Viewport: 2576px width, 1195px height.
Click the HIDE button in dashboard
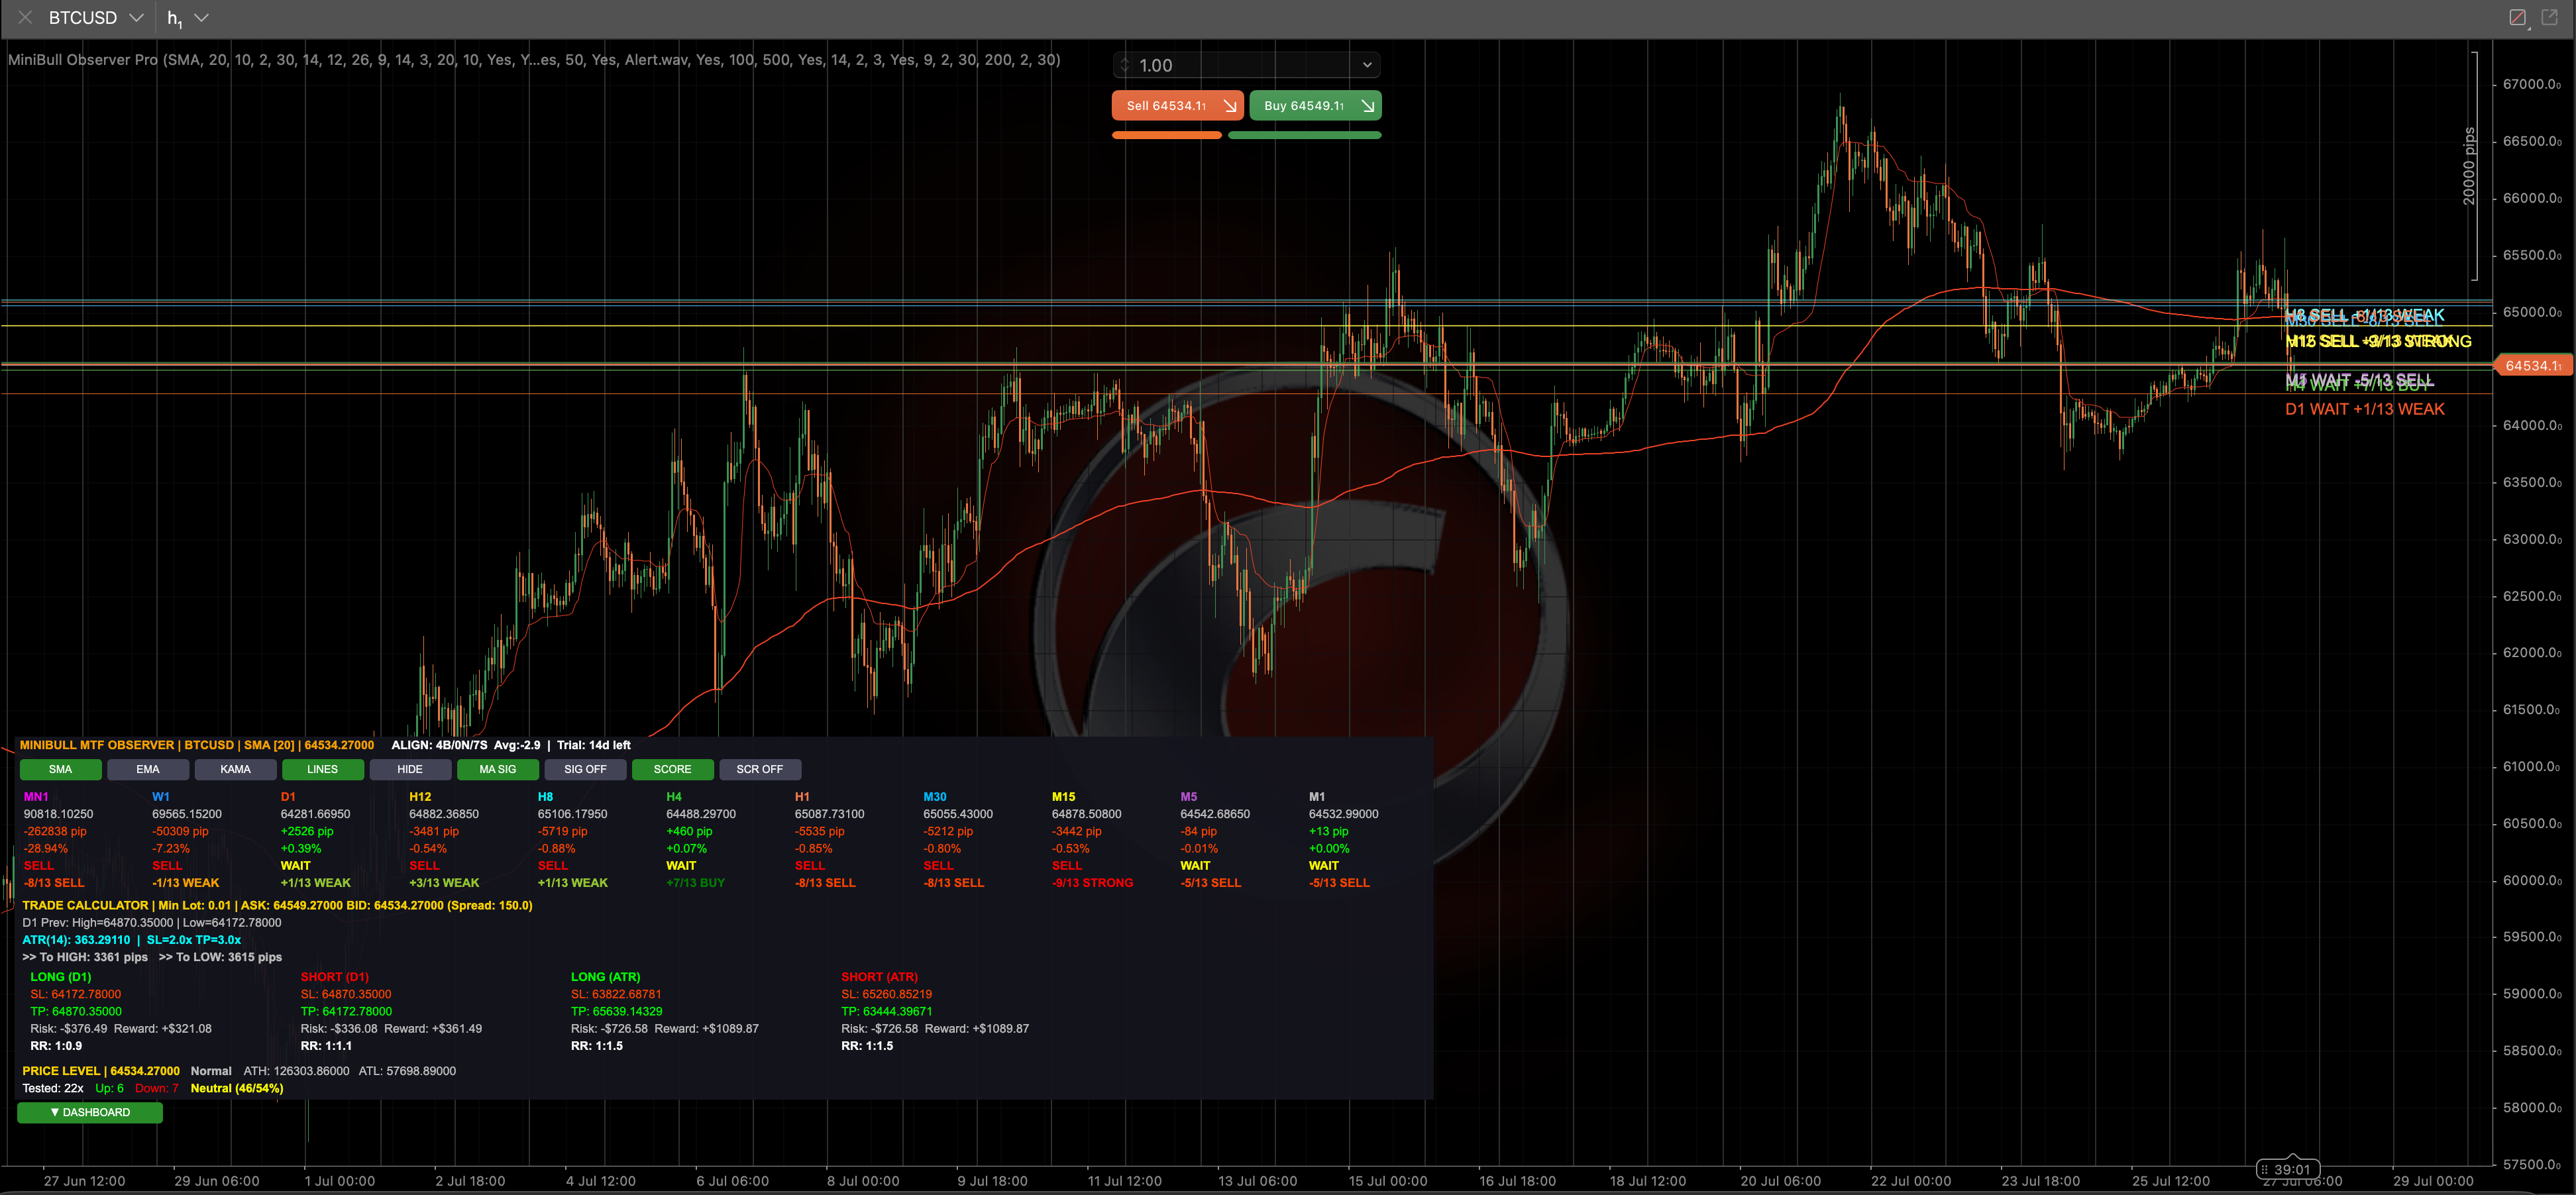pyautogui.click(x=410, y=769)
